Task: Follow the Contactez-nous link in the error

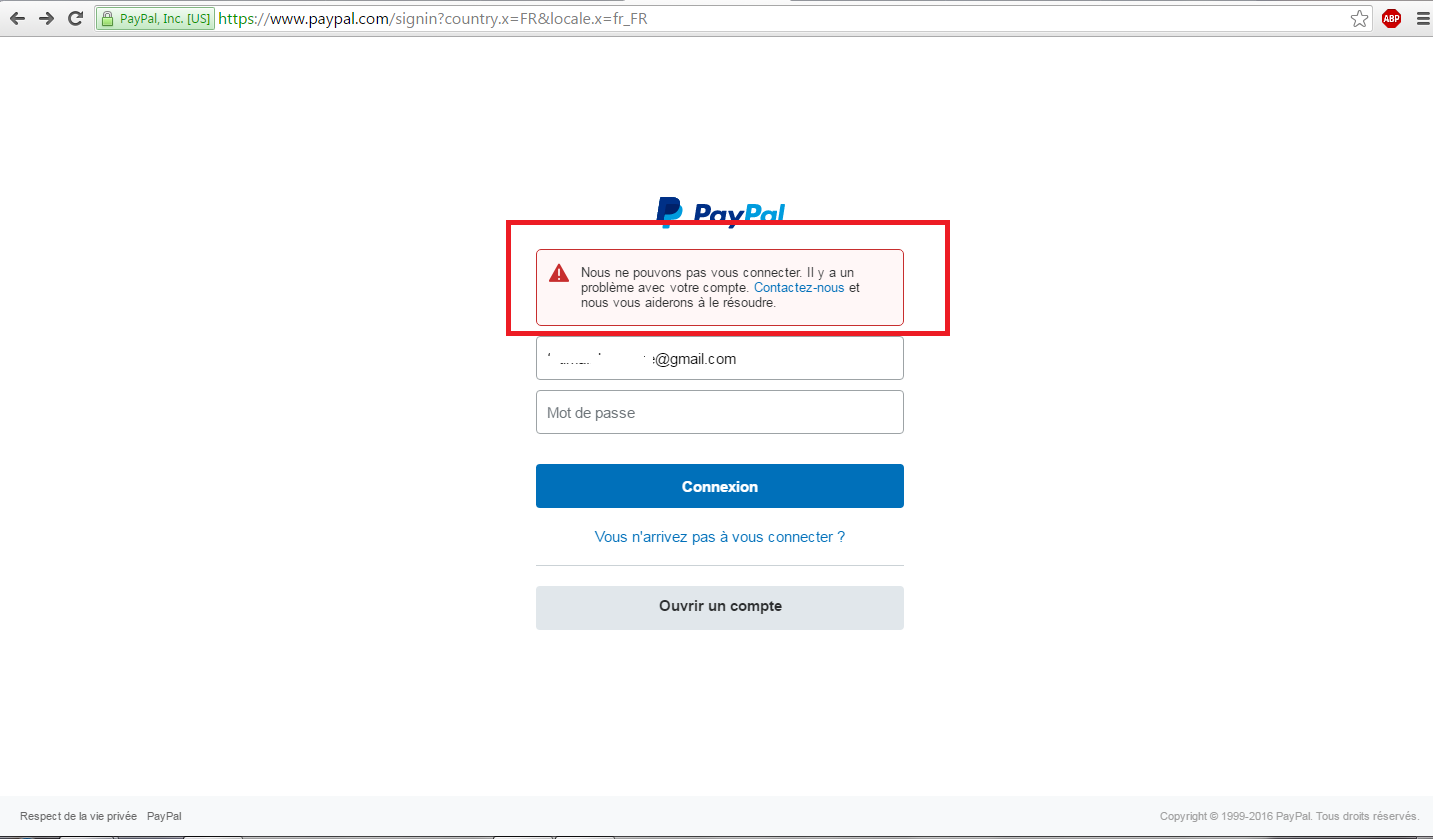Action: click(x=799, y=288)
